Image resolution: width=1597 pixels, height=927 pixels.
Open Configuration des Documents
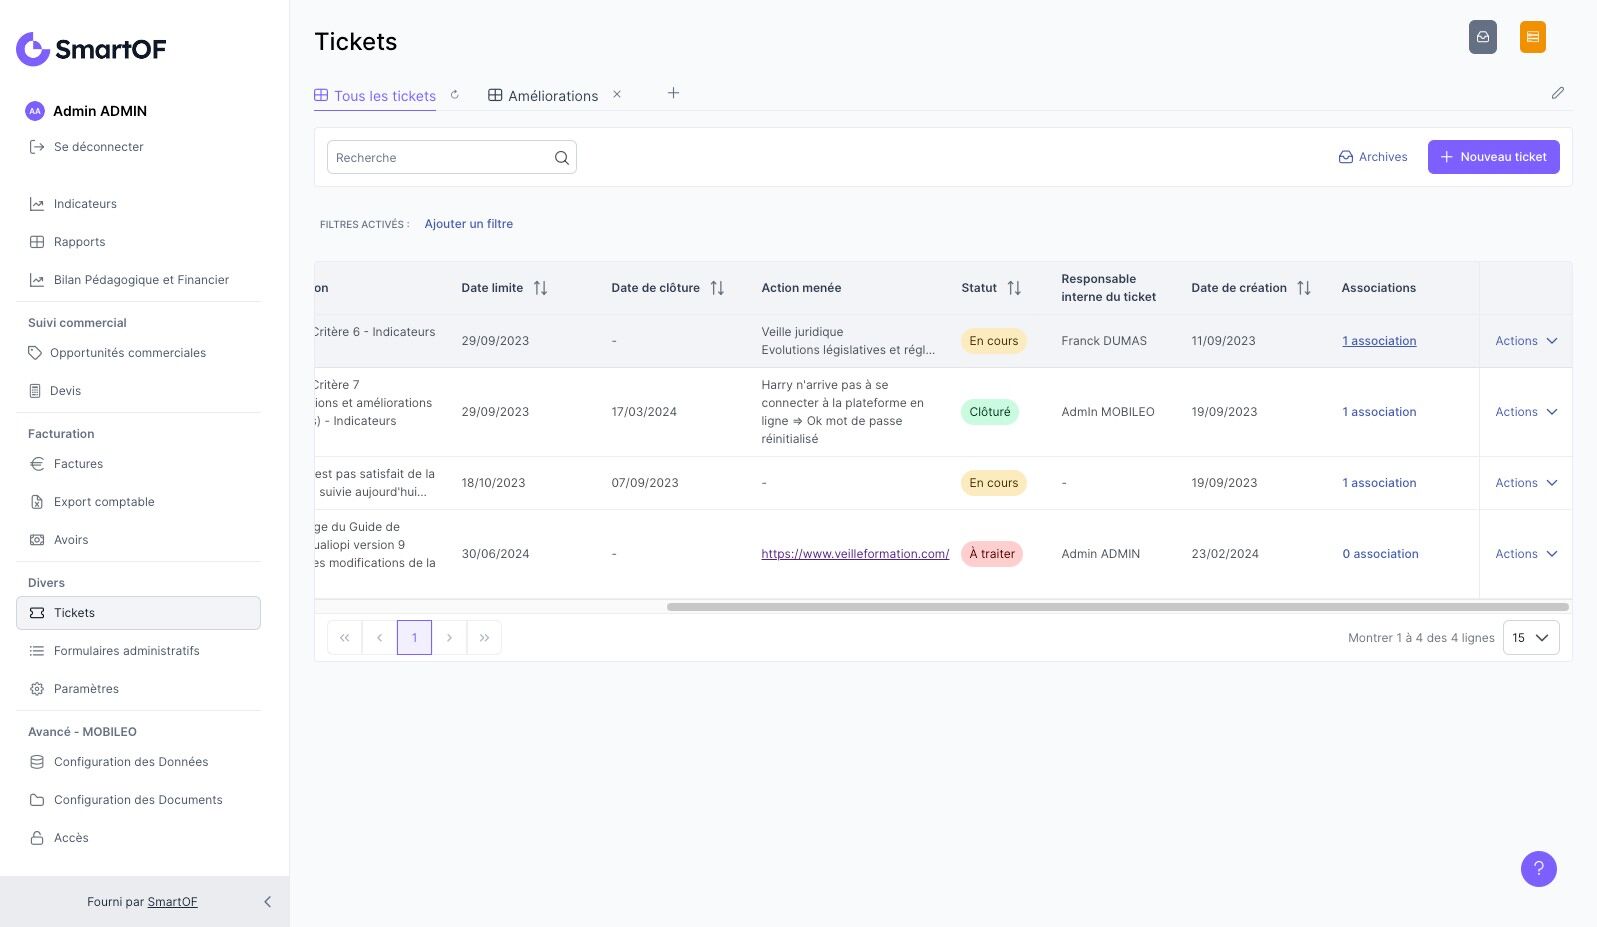138,800
